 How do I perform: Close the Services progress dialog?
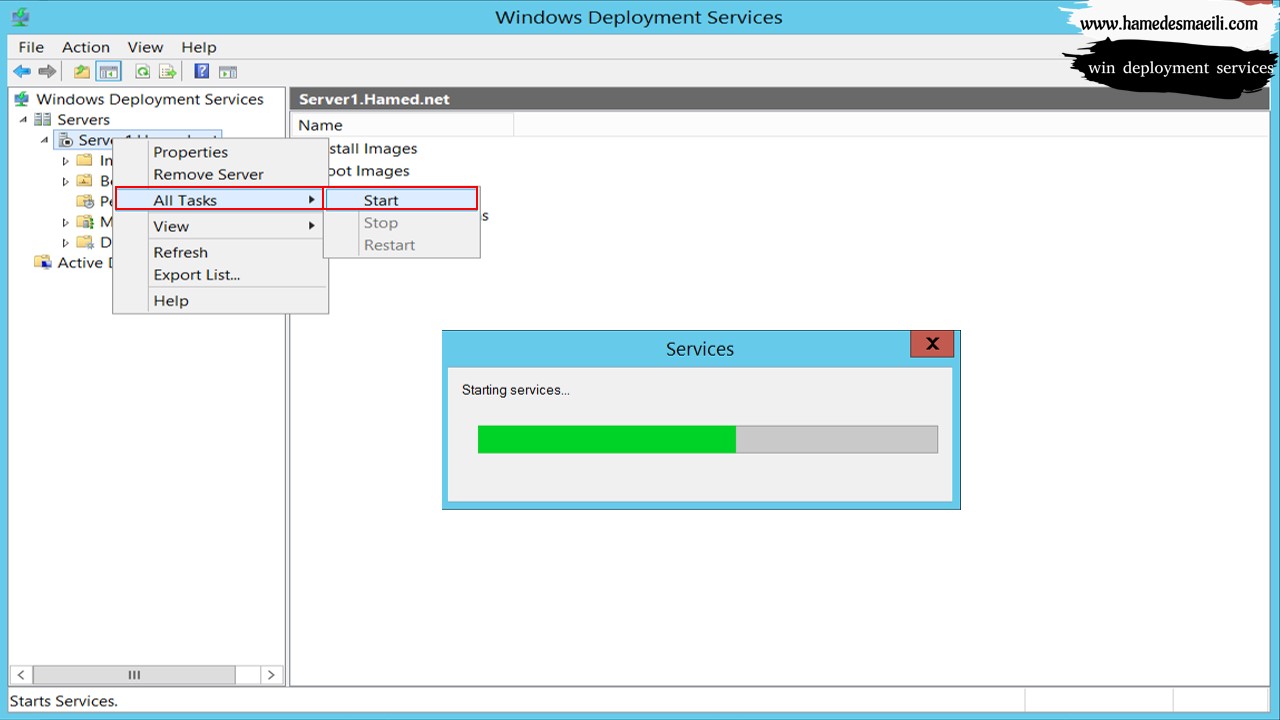click(932, 344)
